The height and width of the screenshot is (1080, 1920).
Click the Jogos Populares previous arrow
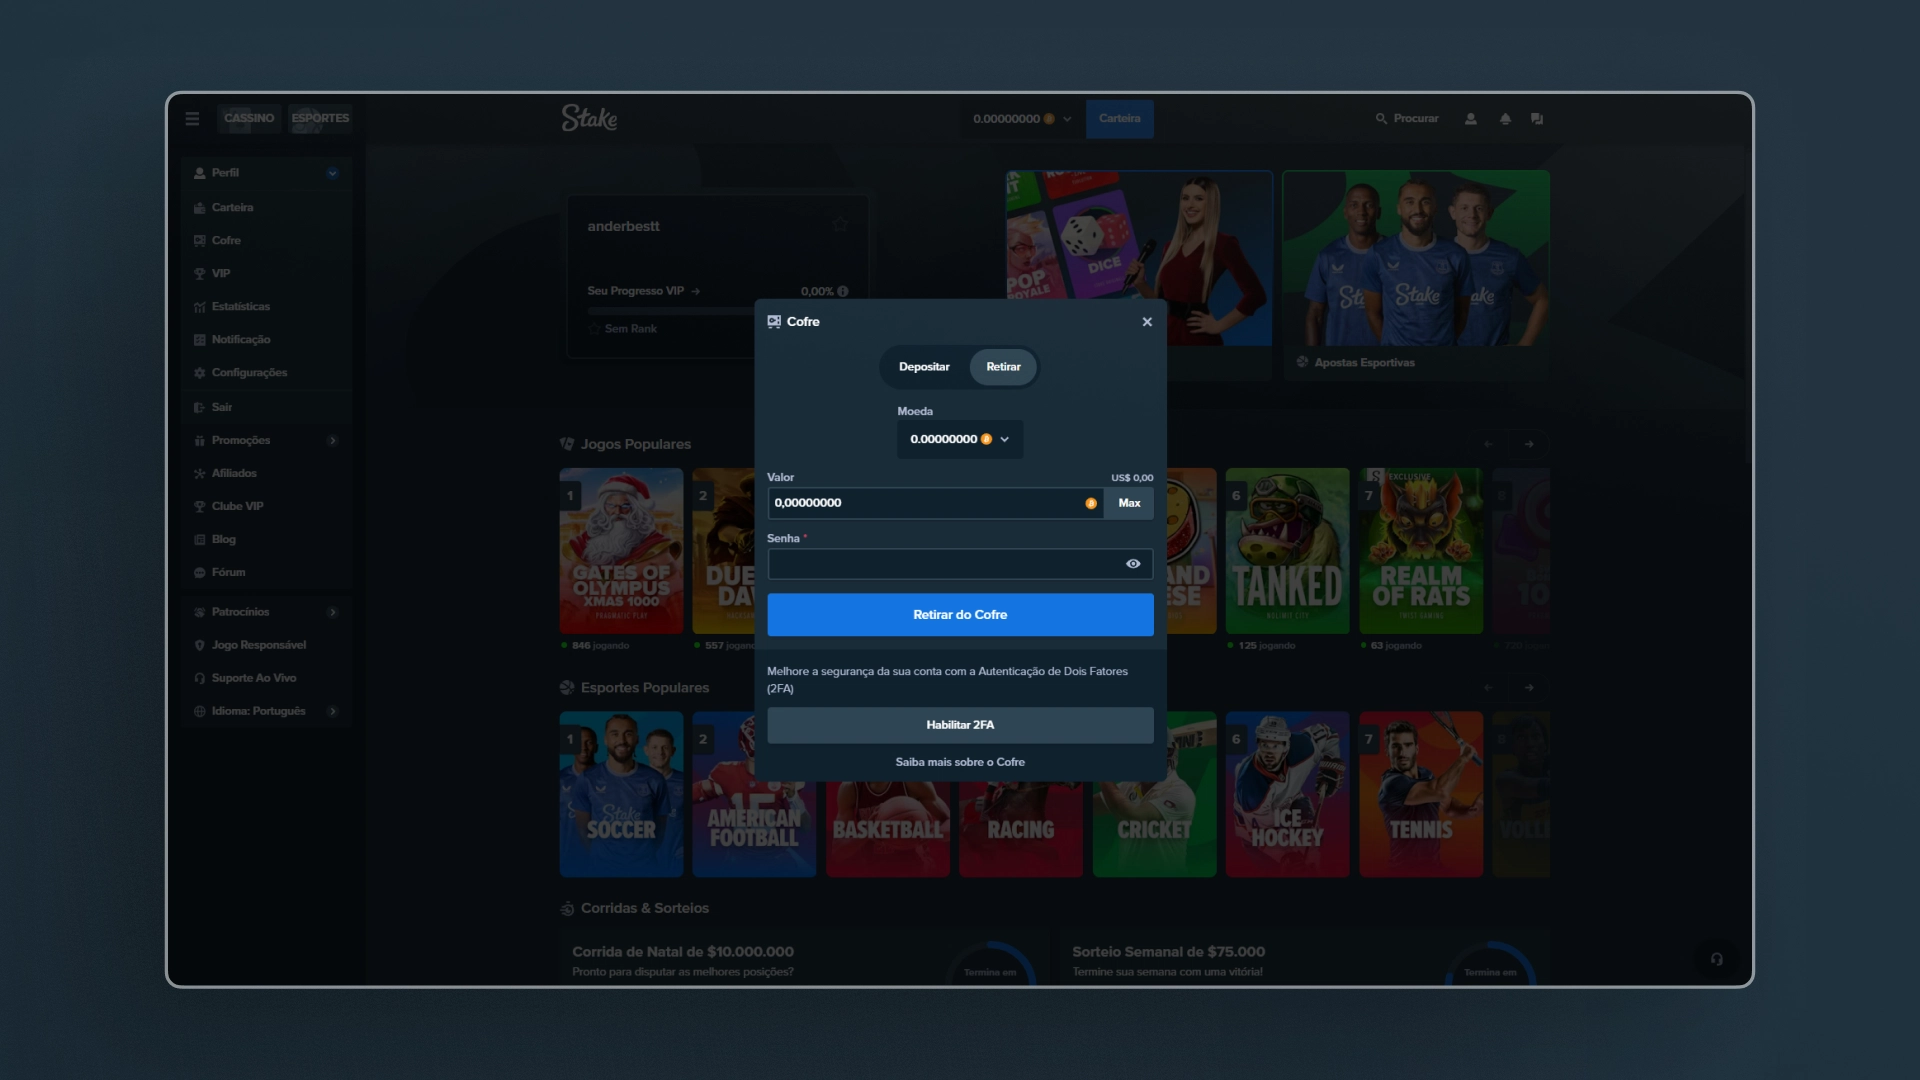[x=1488, y=444]
